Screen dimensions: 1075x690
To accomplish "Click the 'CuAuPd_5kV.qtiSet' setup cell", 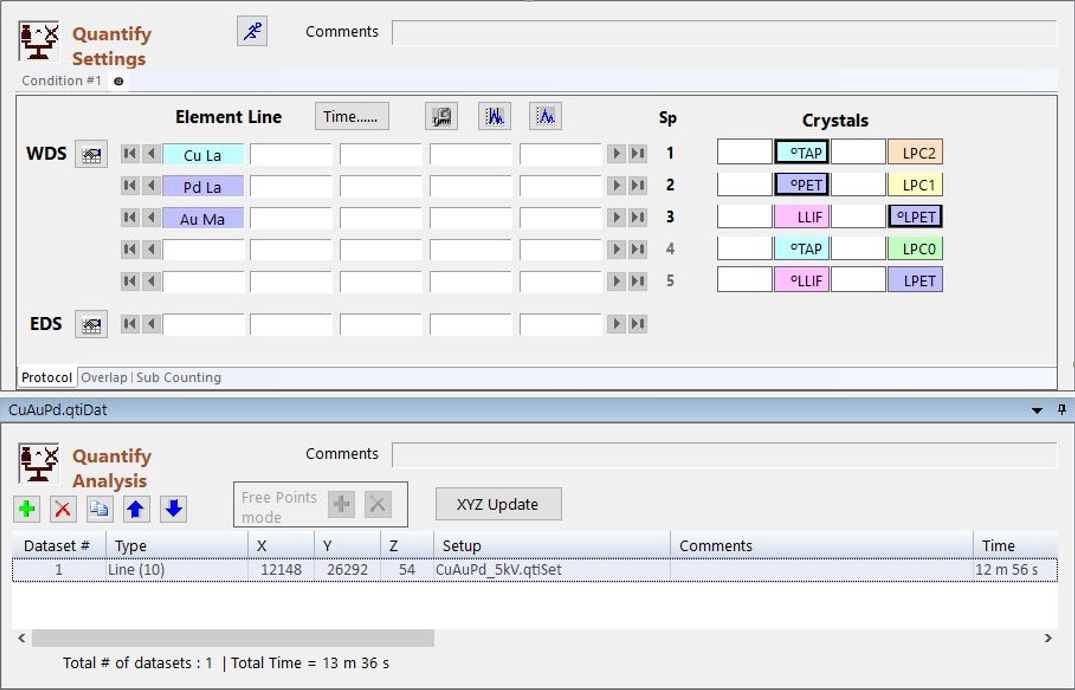I will tap(552, 570).
